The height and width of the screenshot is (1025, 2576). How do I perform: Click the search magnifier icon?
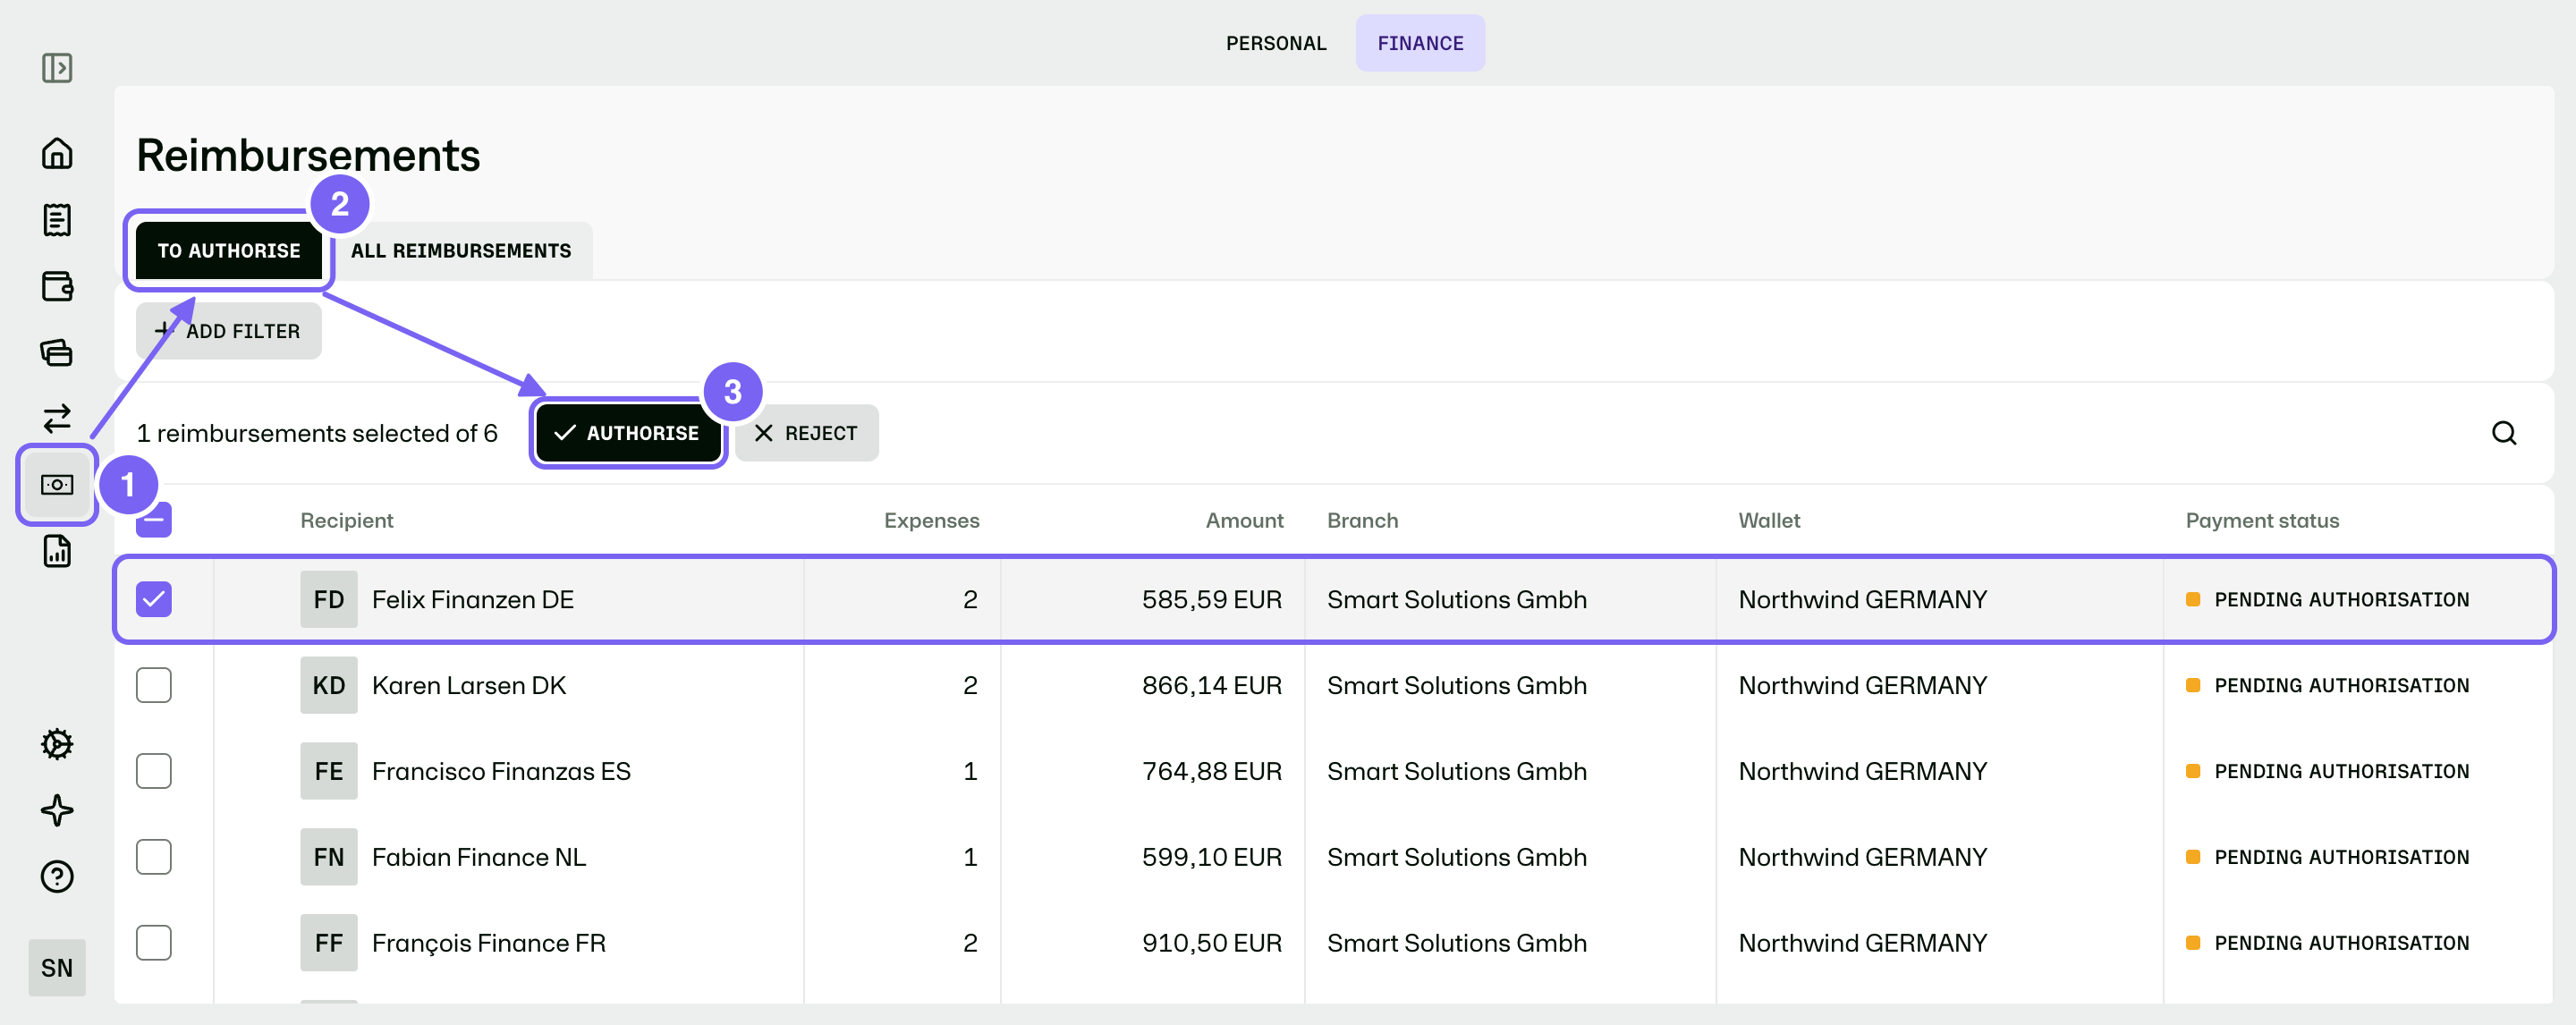[2503, 433]
